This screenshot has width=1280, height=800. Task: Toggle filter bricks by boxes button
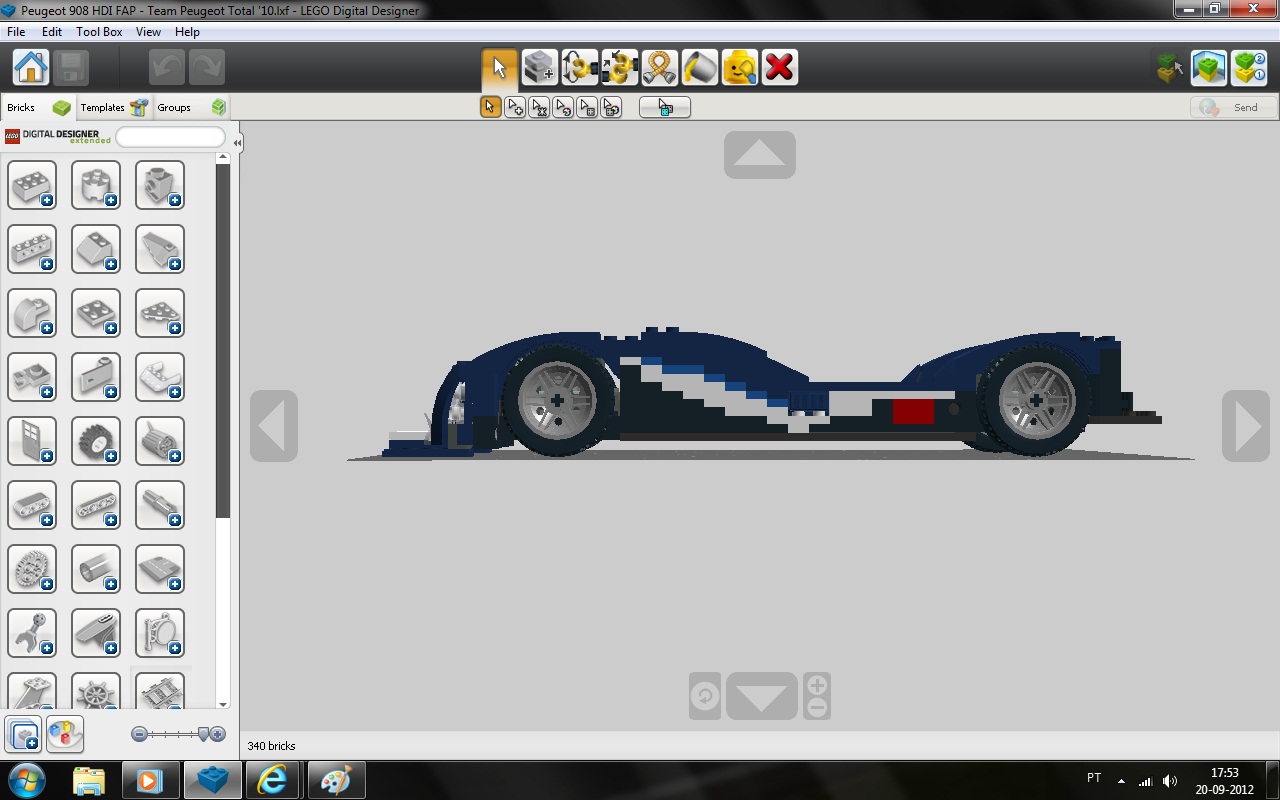(x=23, y=735)
